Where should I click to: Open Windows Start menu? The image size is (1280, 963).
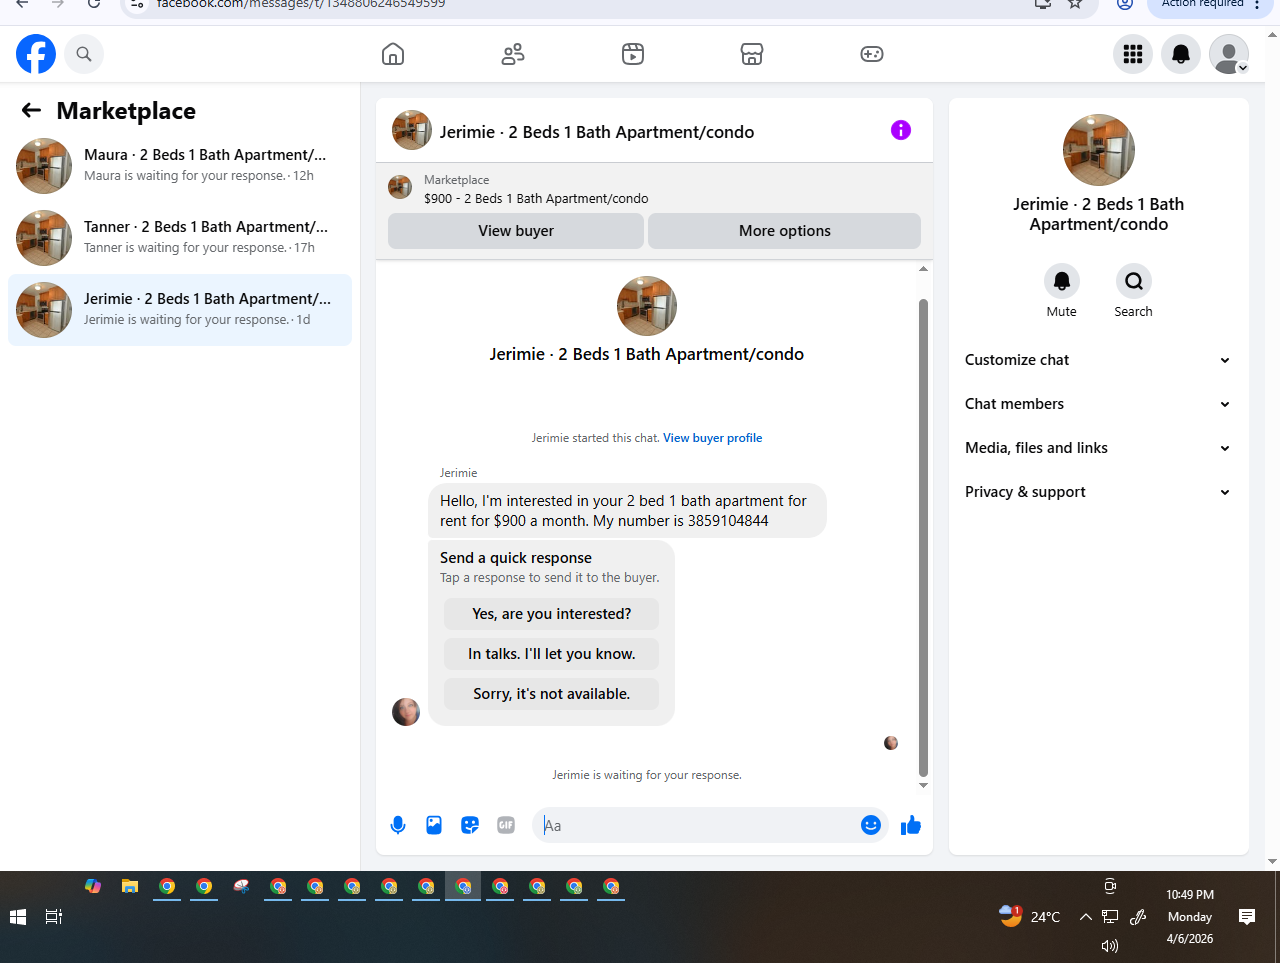tap(18, 916)
